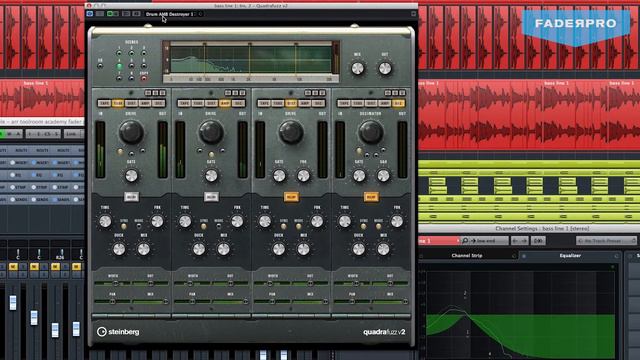Adjust the band 1 WIDTH slider handle

point(116,283)
